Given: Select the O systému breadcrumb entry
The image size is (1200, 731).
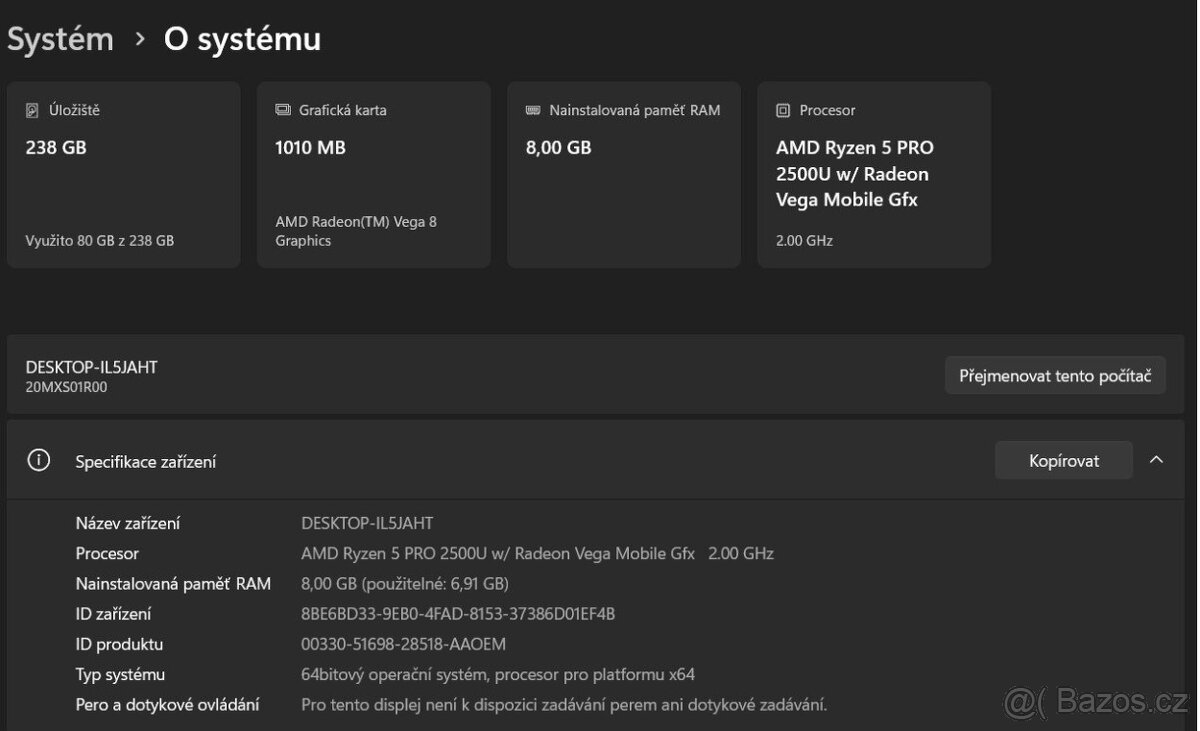Looking at the screenshot, I should pos(241,38).
